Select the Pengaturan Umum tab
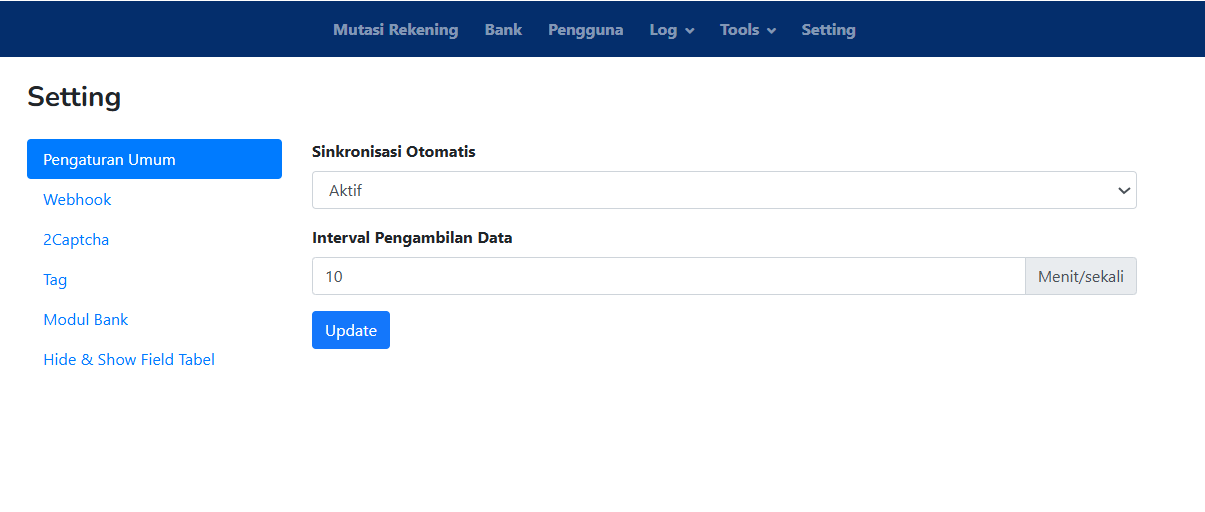 154,159
